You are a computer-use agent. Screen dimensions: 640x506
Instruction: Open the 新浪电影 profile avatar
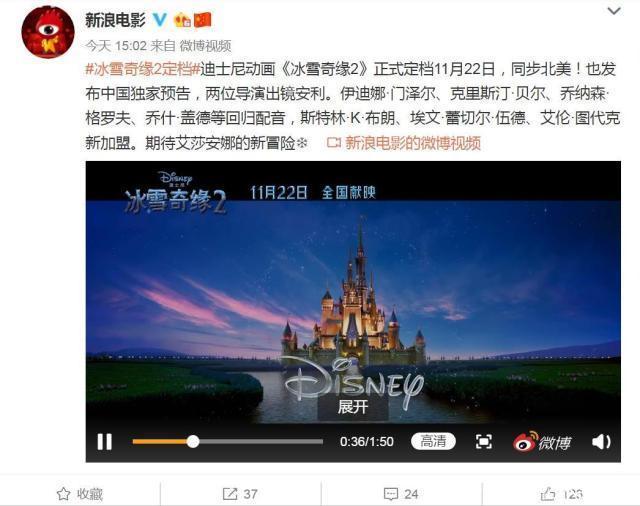click(x=48, y=32)
